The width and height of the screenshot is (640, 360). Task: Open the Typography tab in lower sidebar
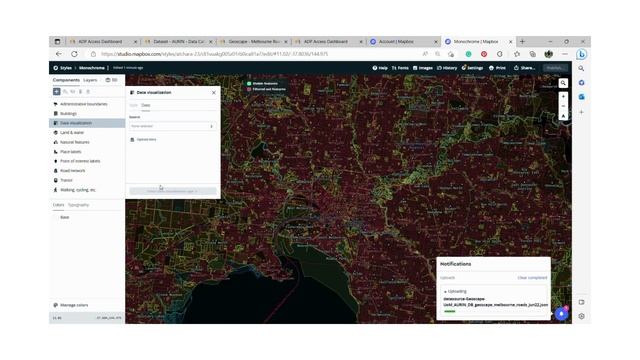[78, 205]
